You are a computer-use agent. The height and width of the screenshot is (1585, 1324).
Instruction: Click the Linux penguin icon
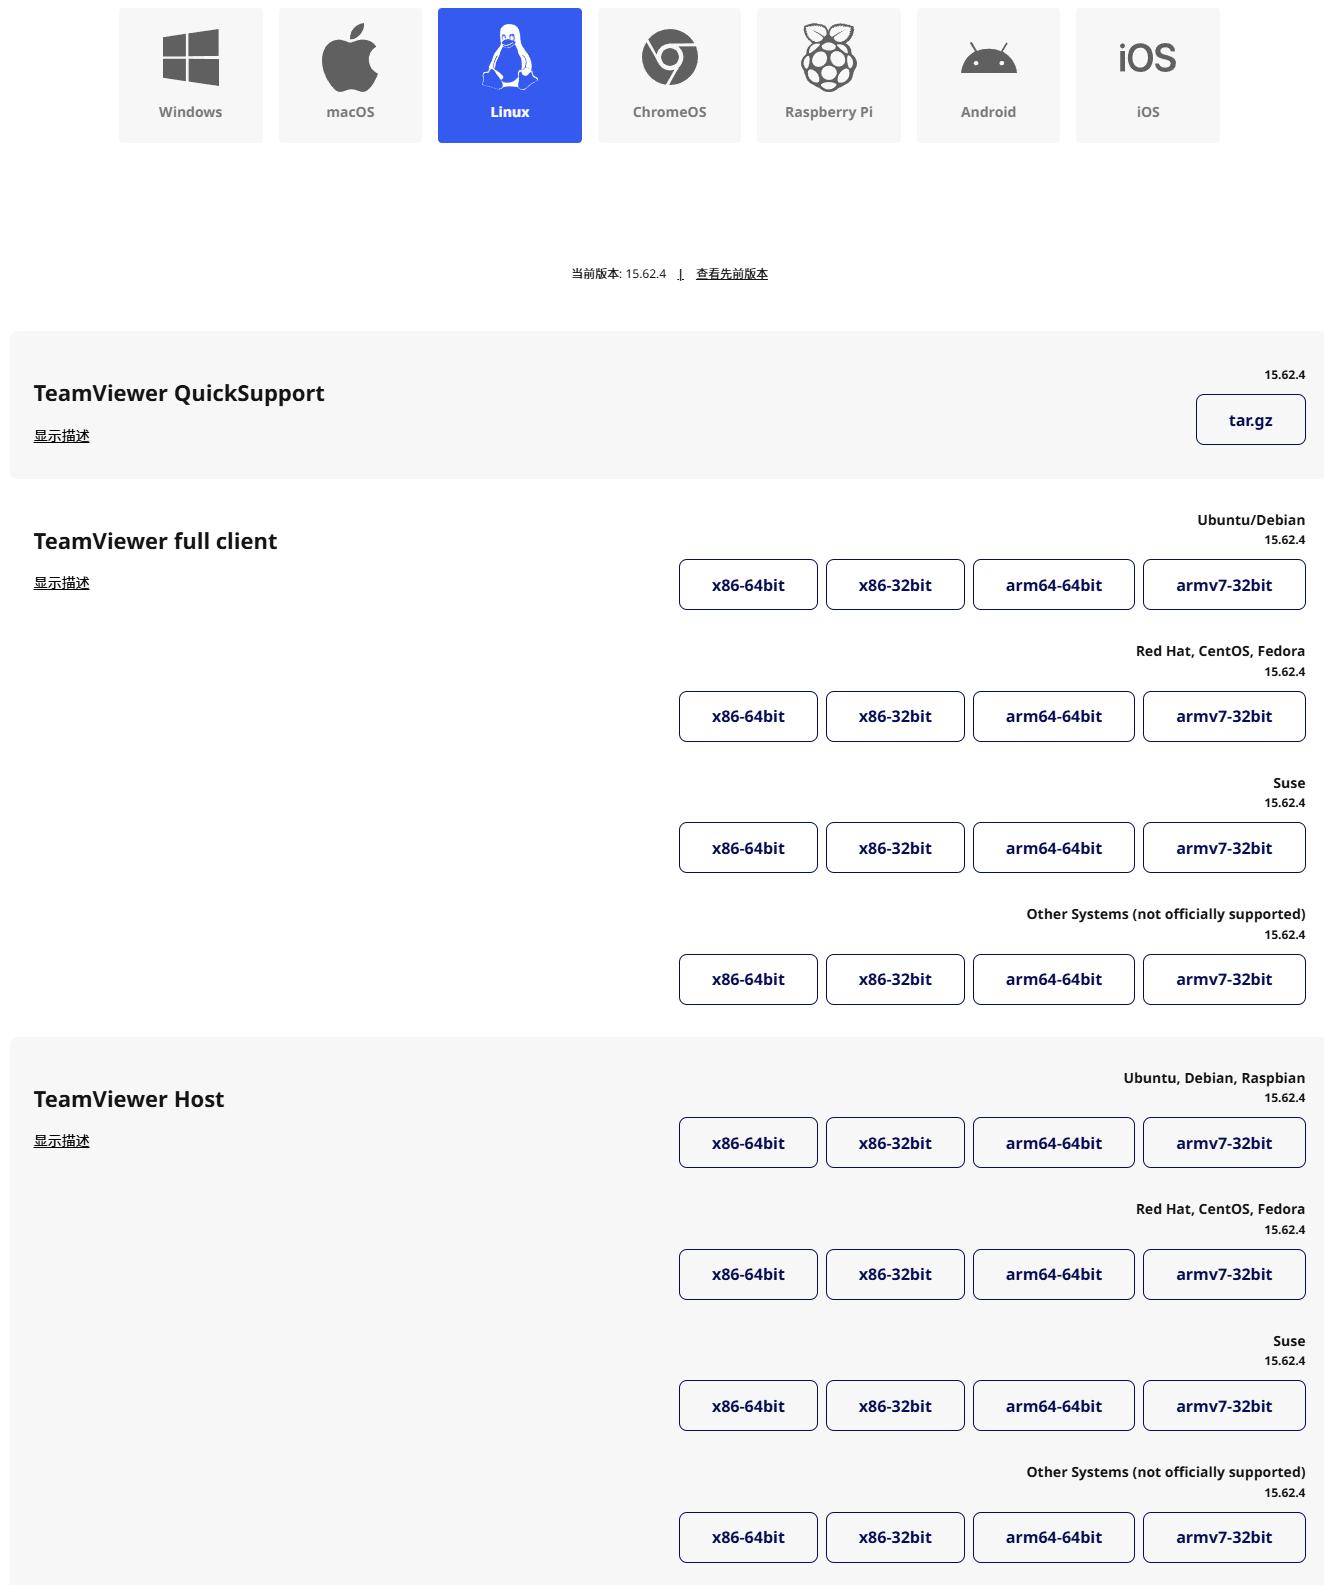coord(510,58)
